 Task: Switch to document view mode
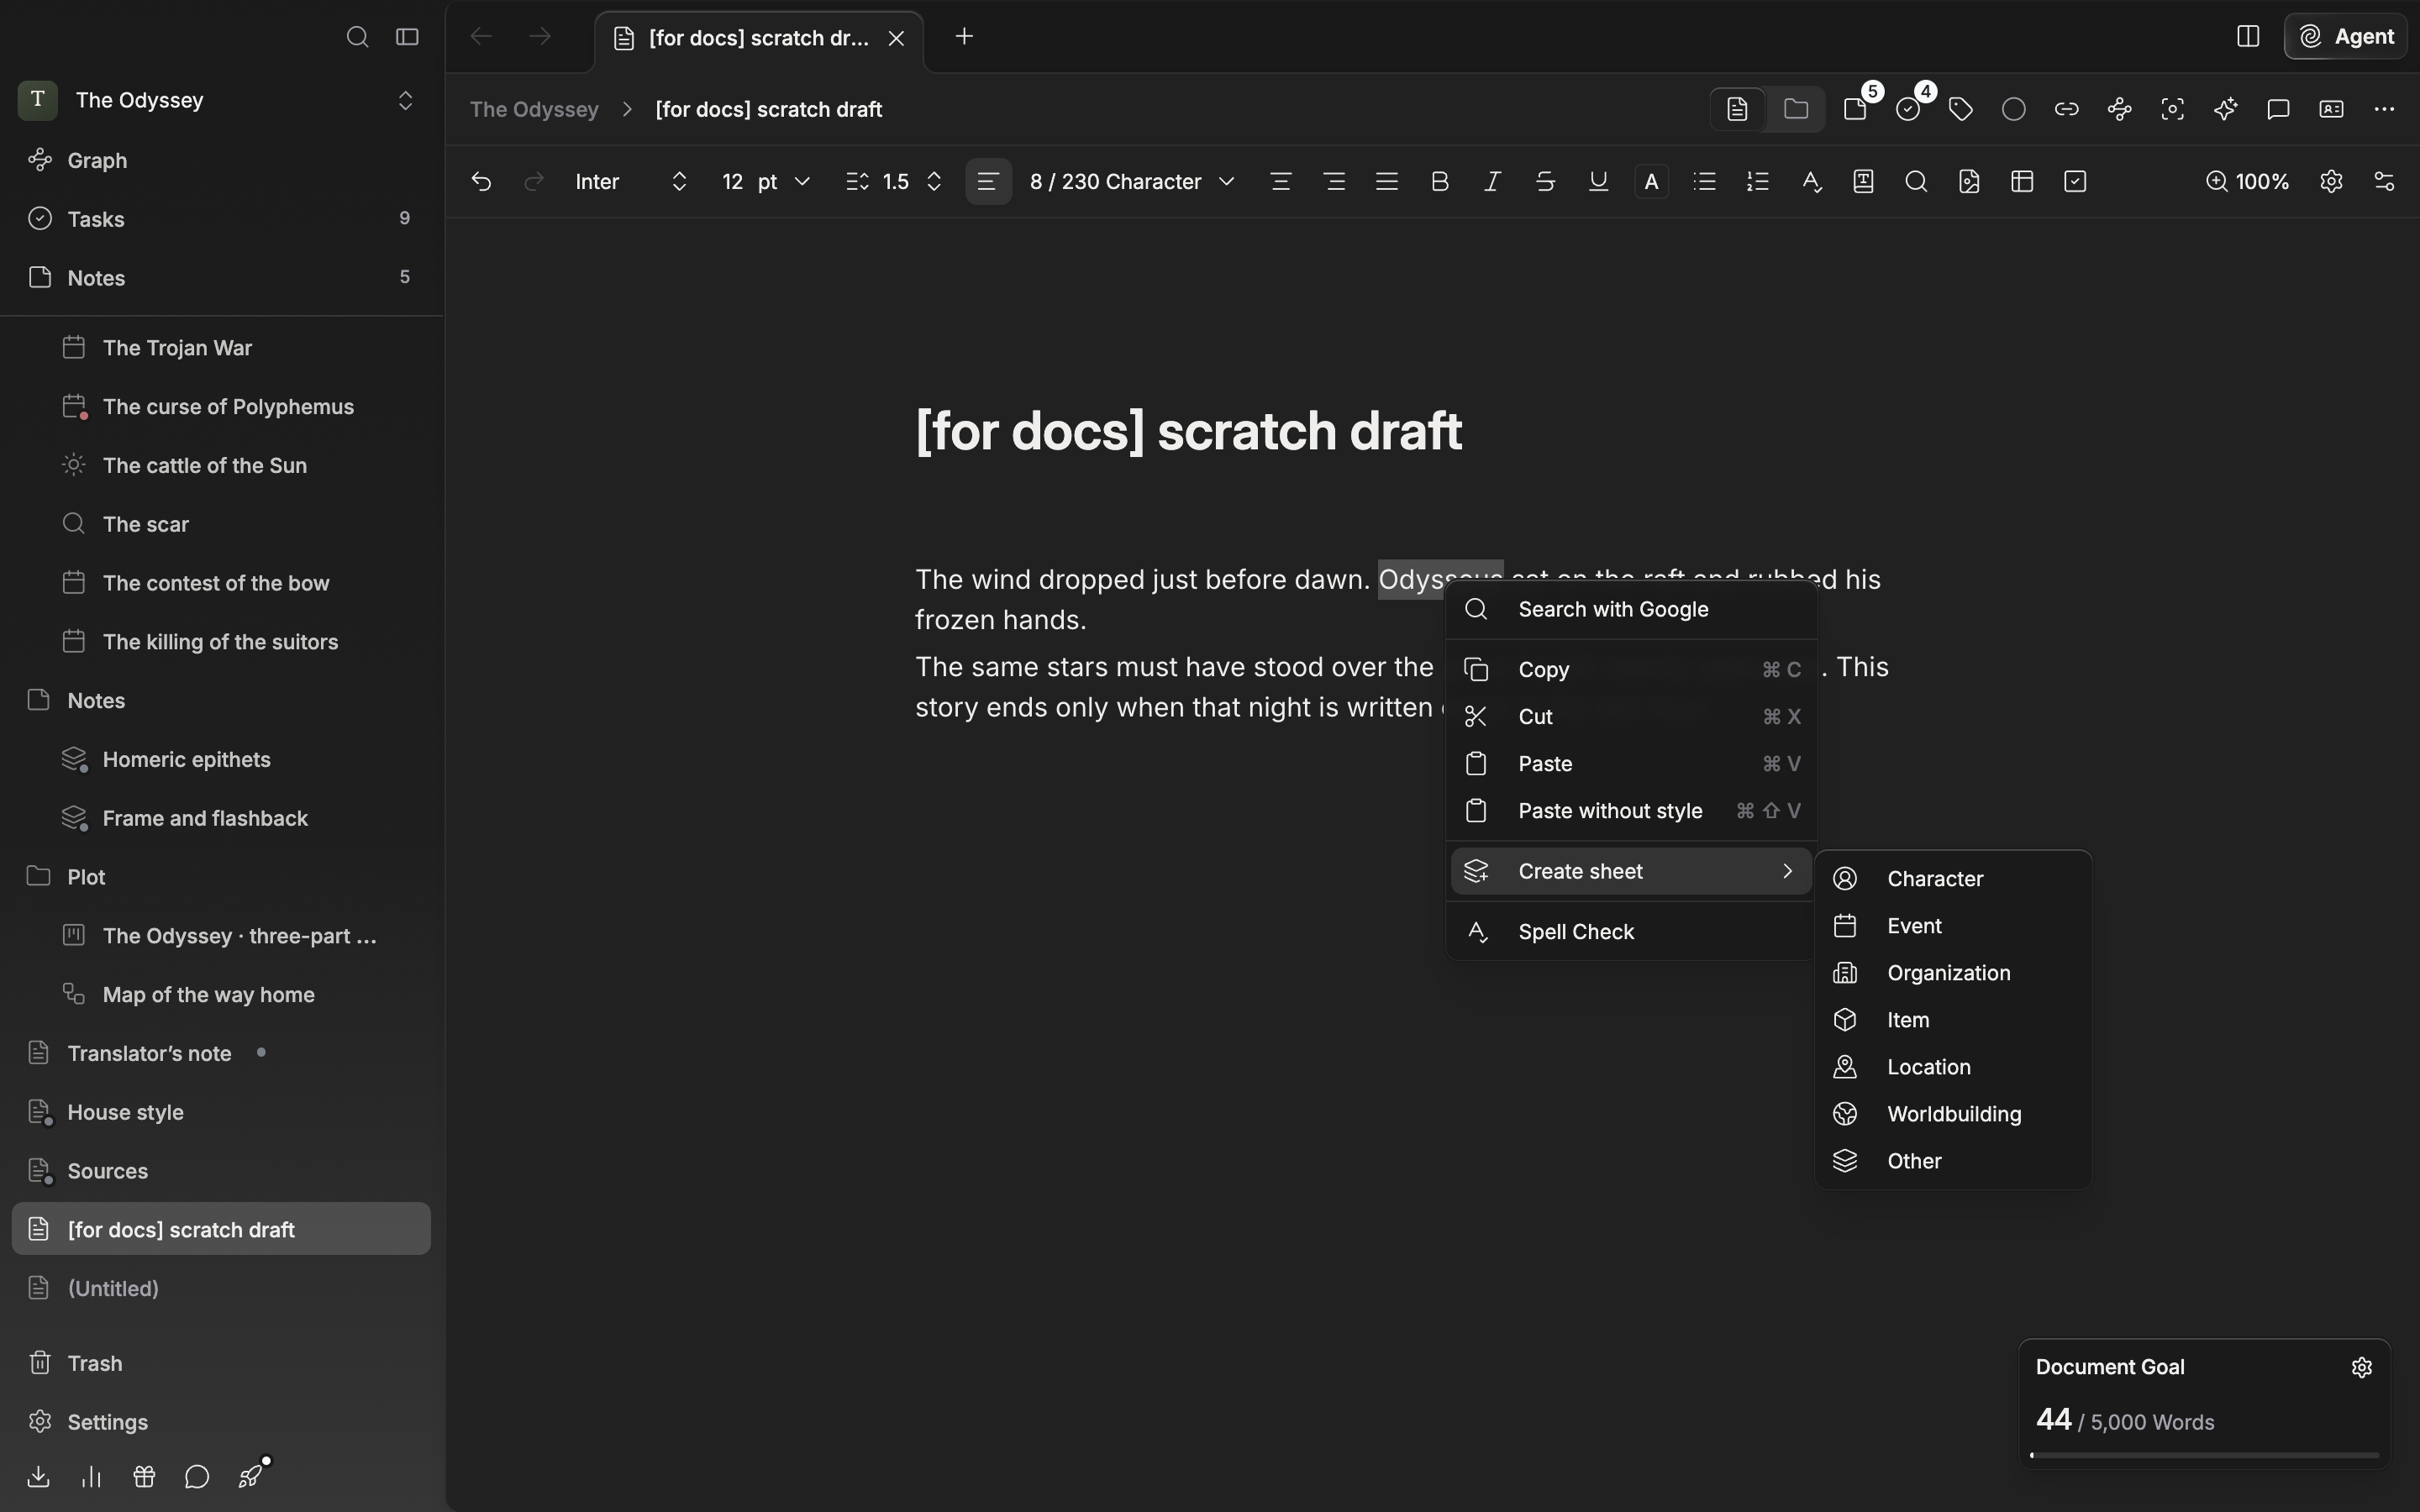[x=1737, y=109]
